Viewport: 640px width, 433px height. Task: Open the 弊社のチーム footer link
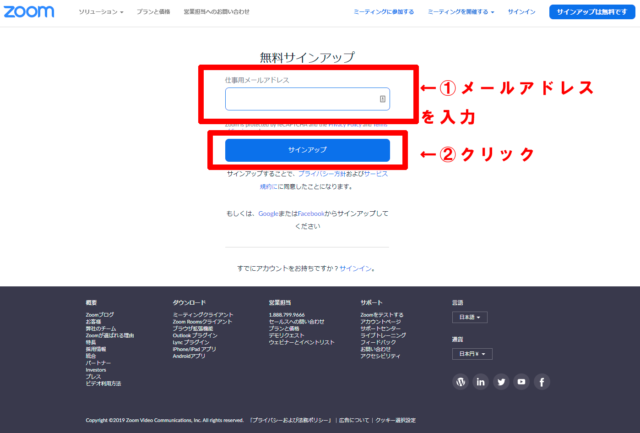[x=101, y=329]
